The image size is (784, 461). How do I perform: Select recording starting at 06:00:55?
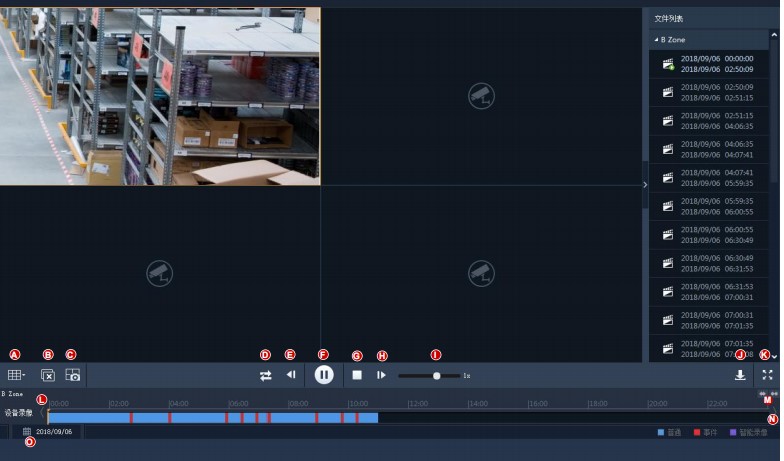[x=709, y=235]
